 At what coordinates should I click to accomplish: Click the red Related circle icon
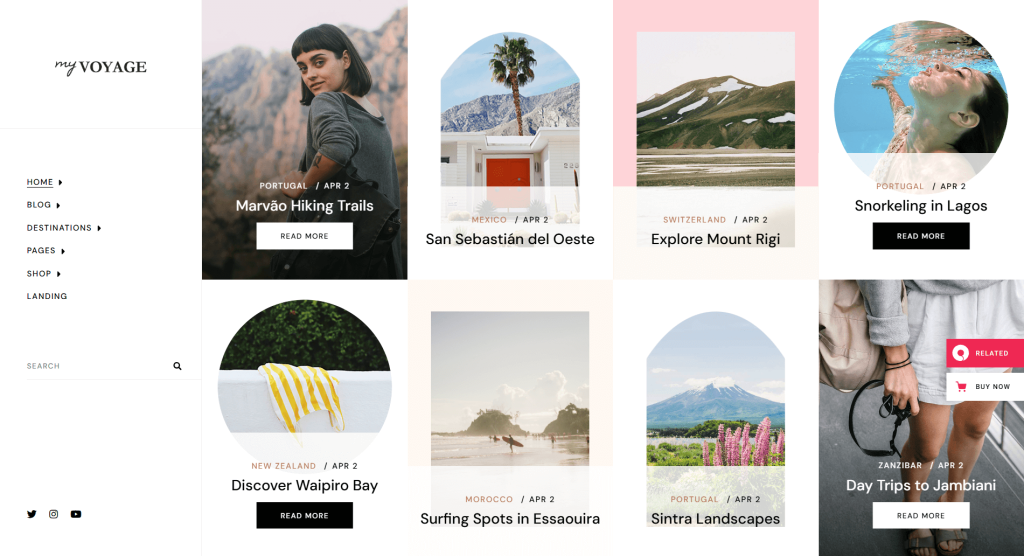coord(960,353)
